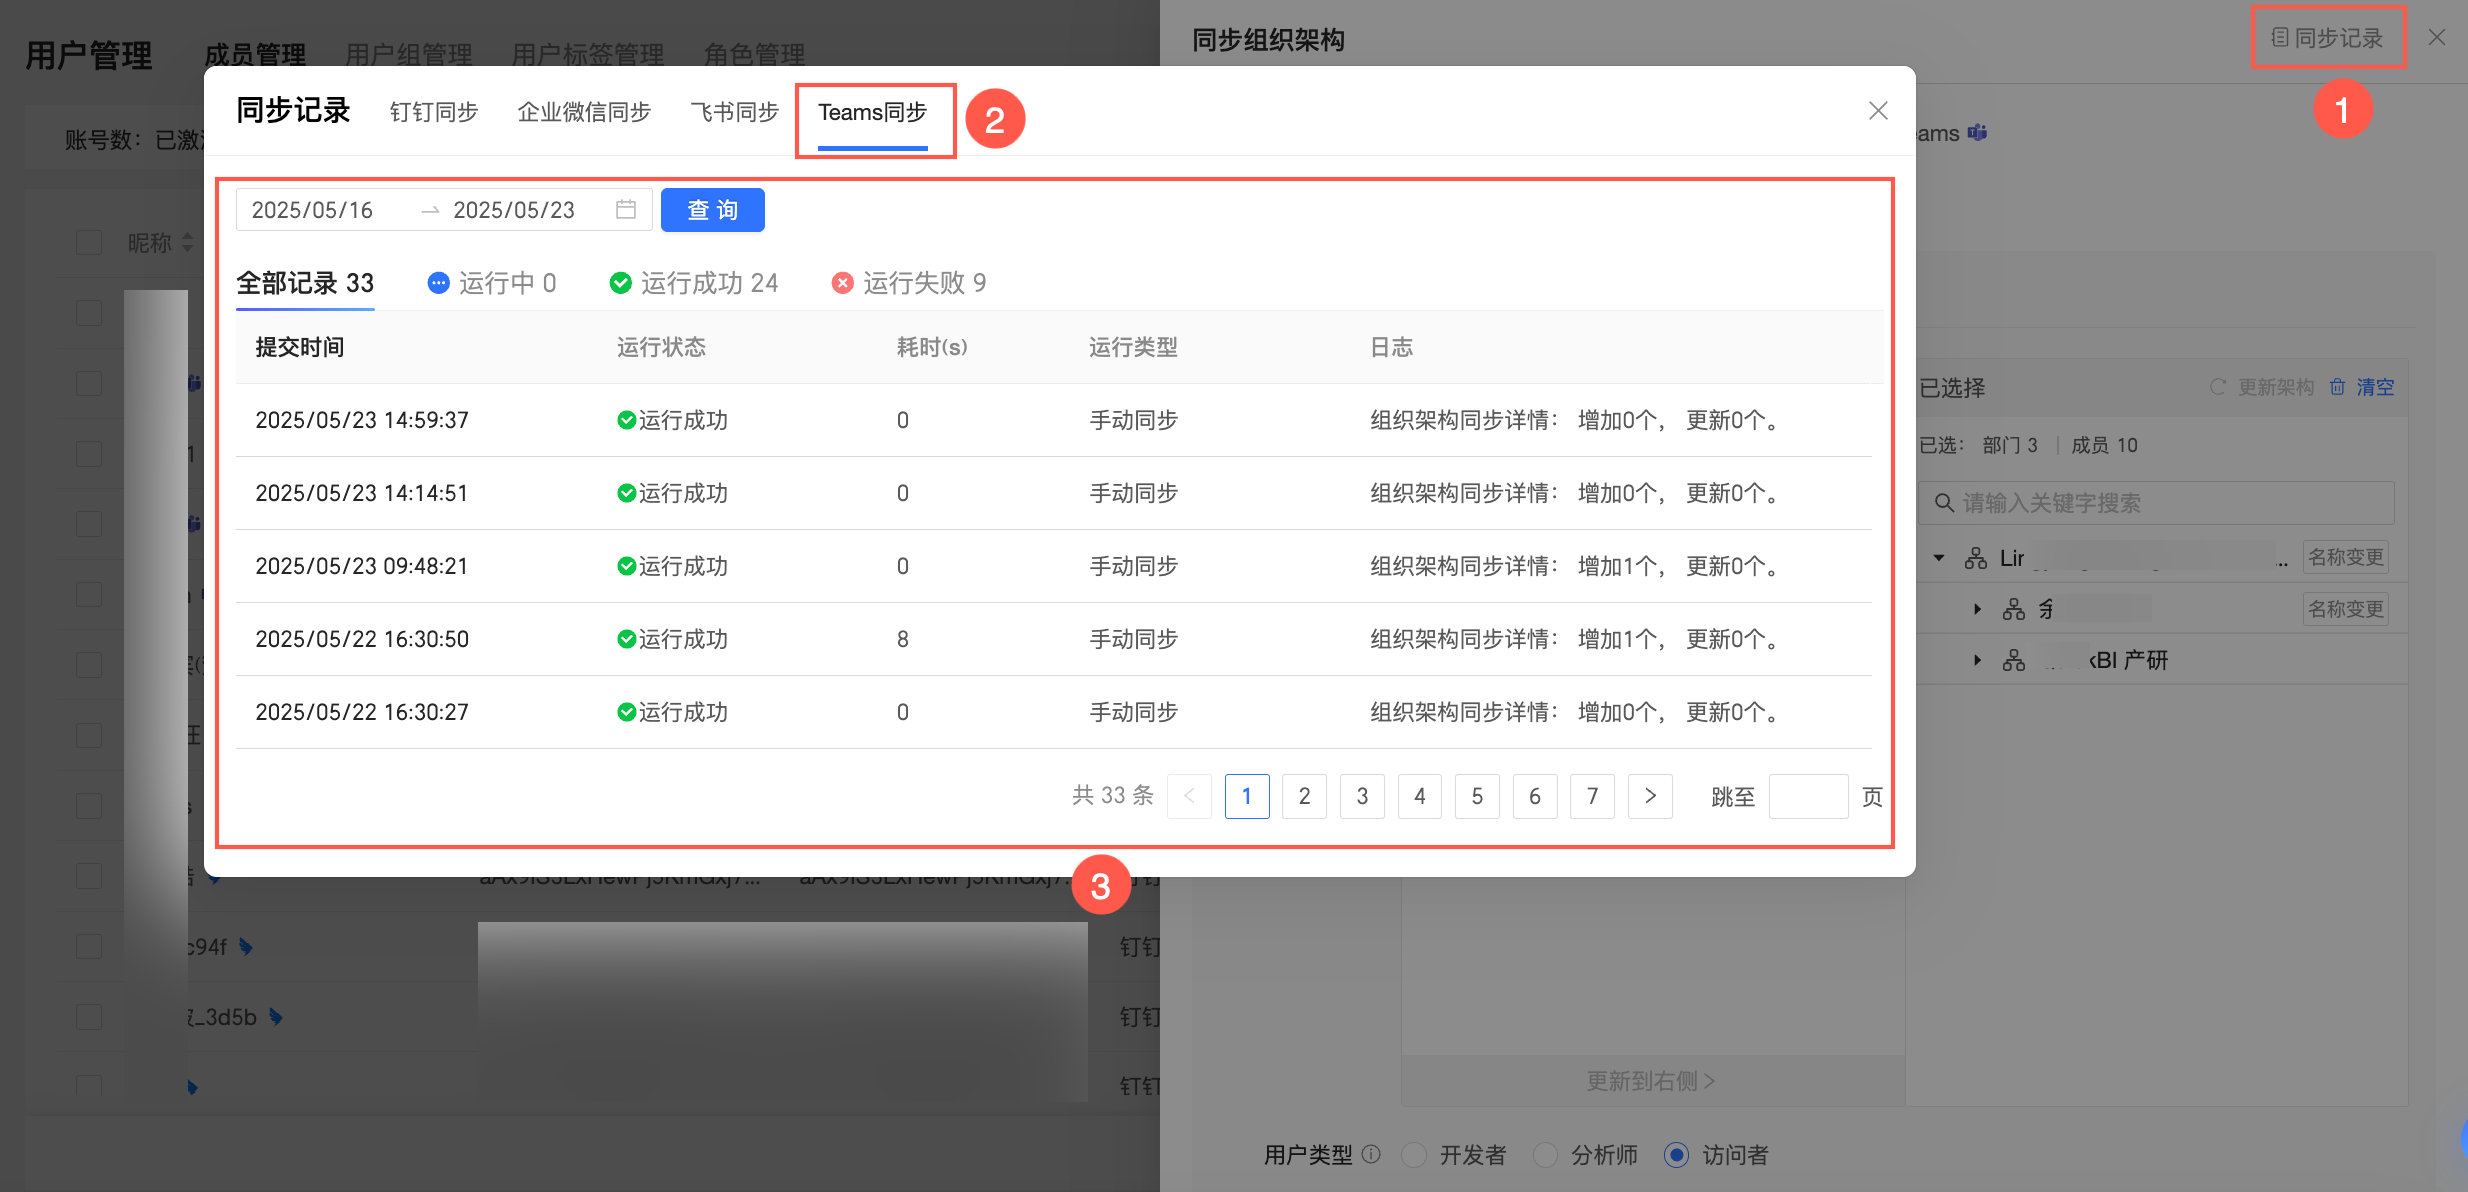
Task: Click the 跳至 page number input
Action: 1808,796
